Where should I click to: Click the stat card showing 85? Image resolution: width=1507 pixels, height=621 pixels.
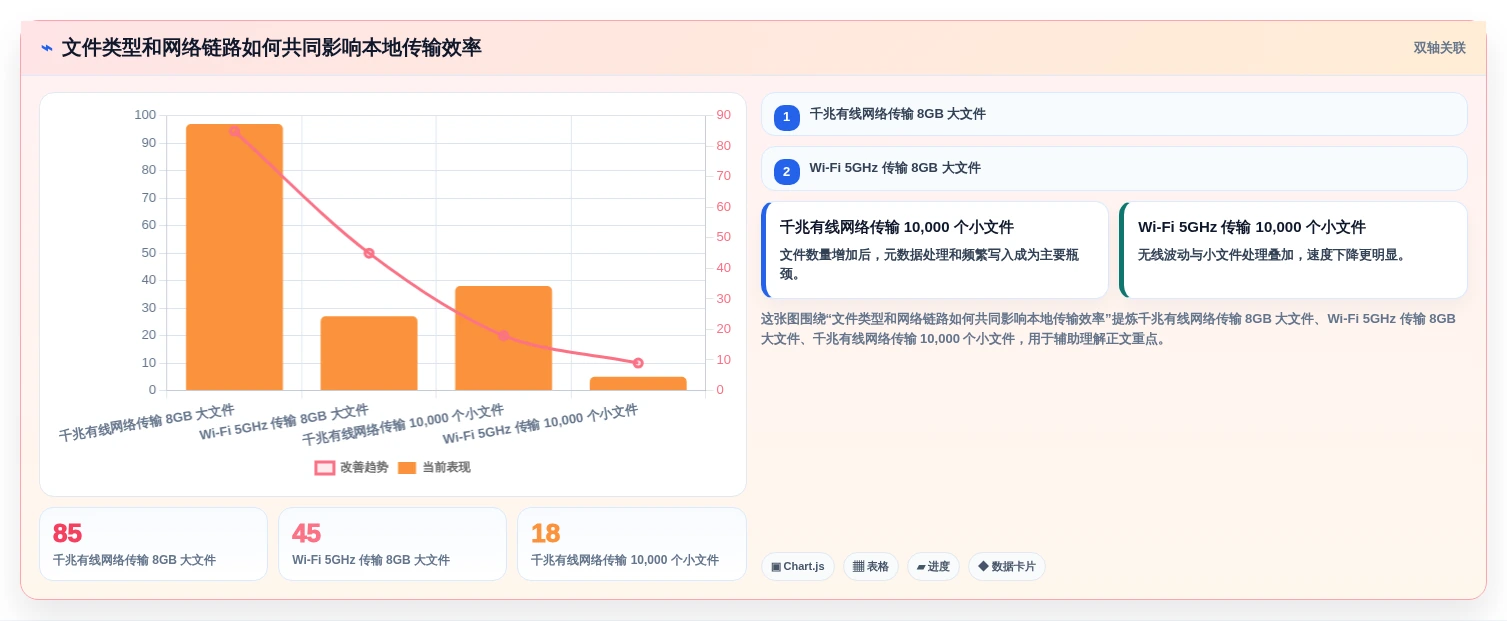click(153, 544)
